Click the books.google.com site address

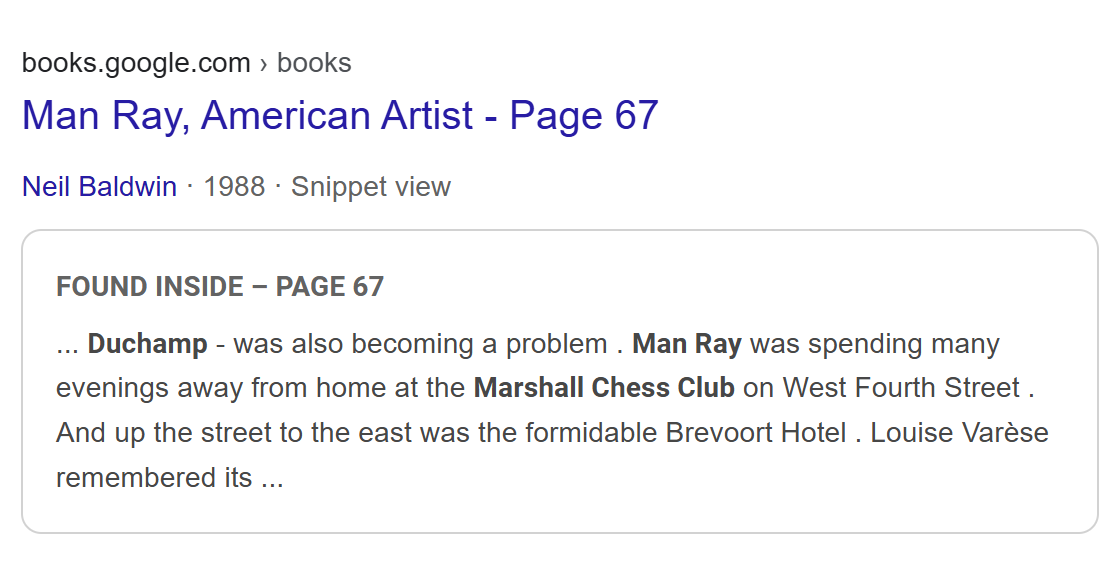point(136,63)
